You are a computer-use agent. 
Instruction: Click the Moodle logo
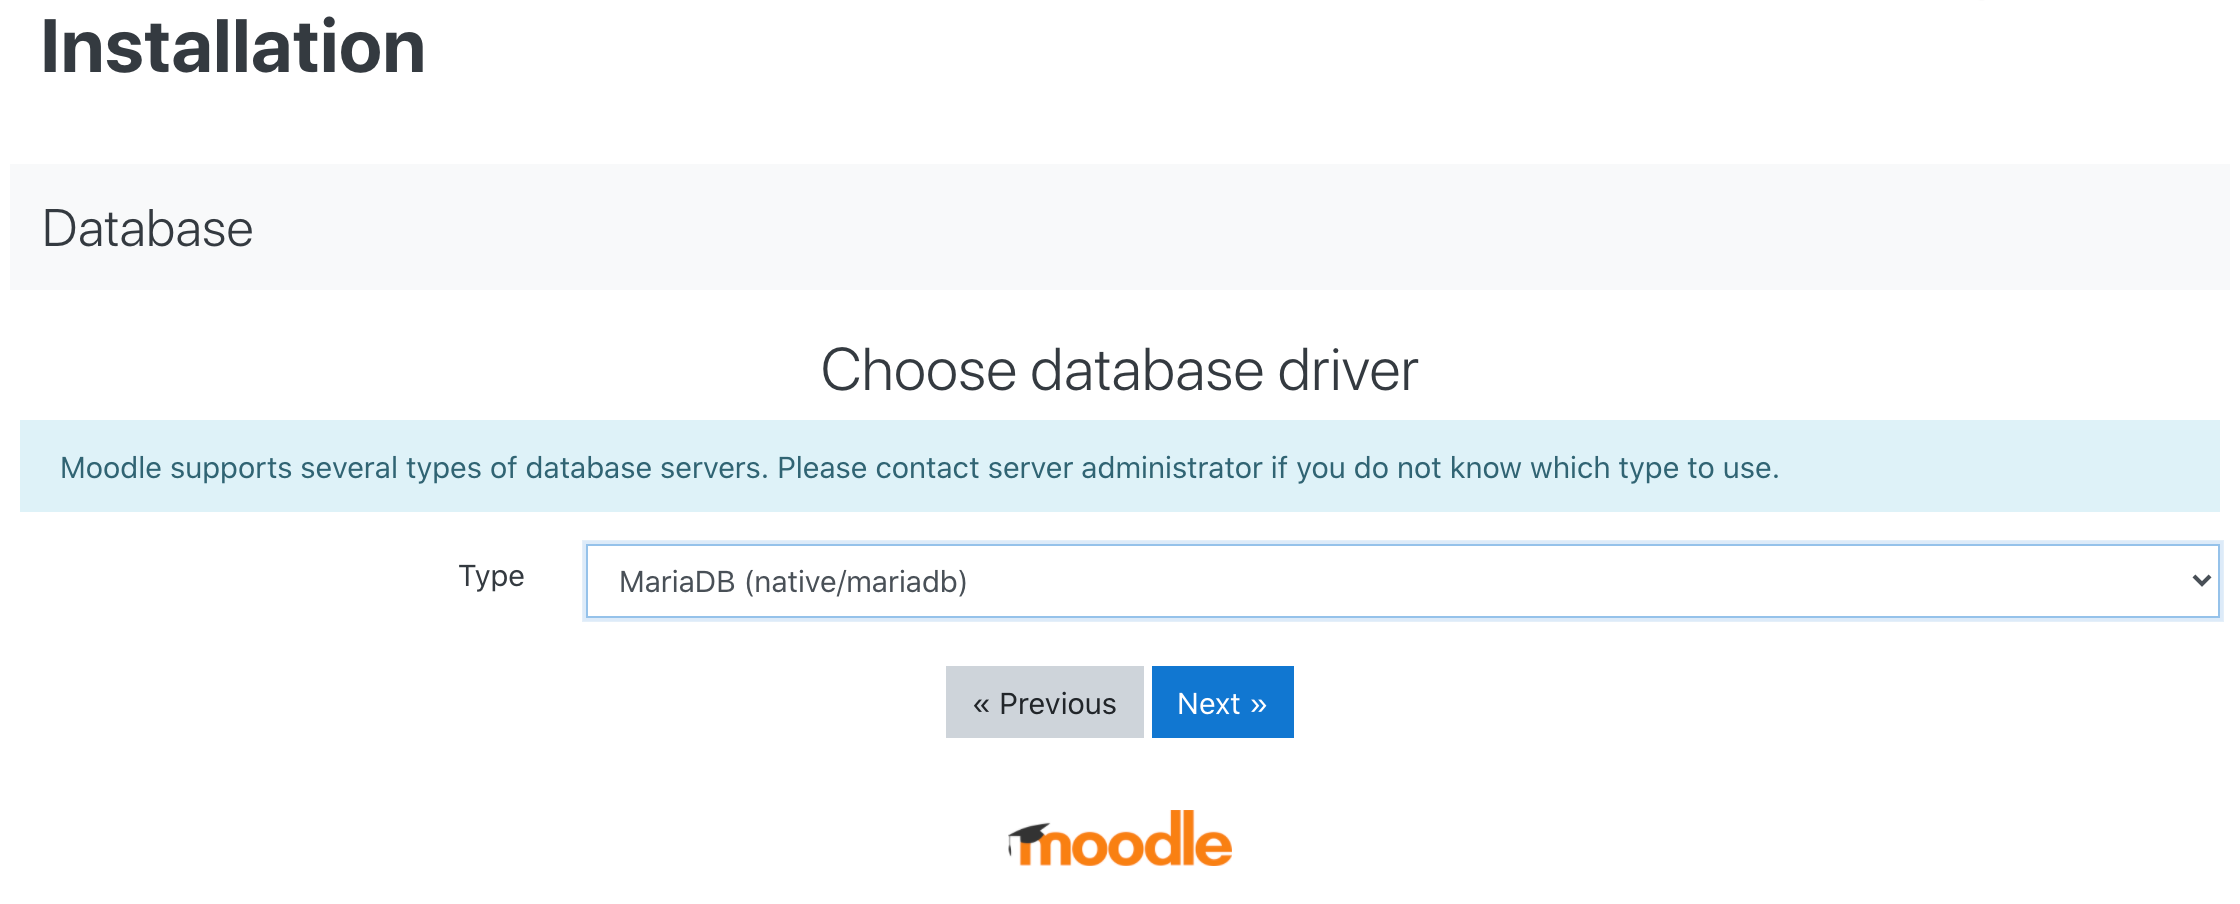click(x=1120, y=840)
